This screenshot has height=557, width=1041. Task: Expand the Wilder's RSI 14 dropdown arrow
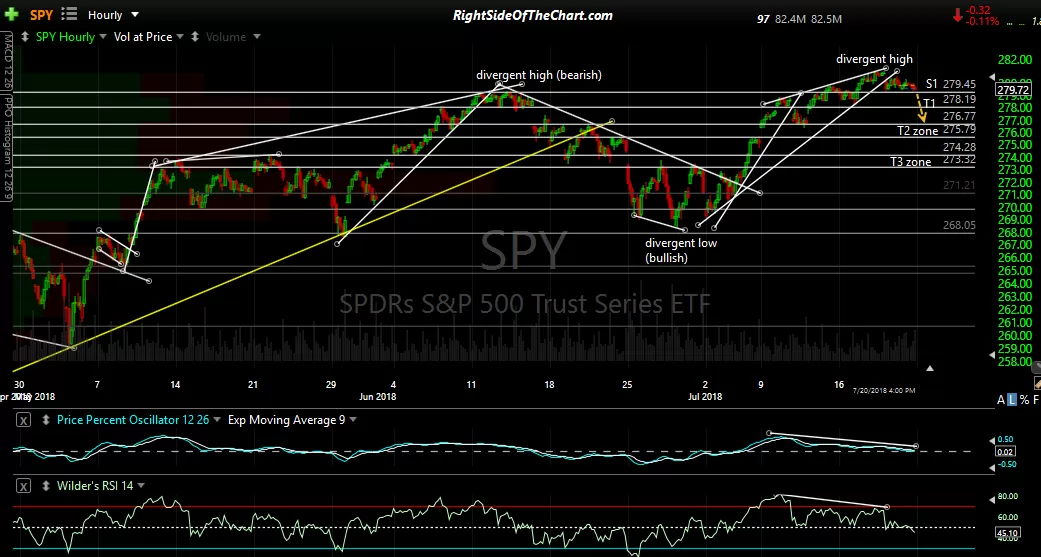141,487
